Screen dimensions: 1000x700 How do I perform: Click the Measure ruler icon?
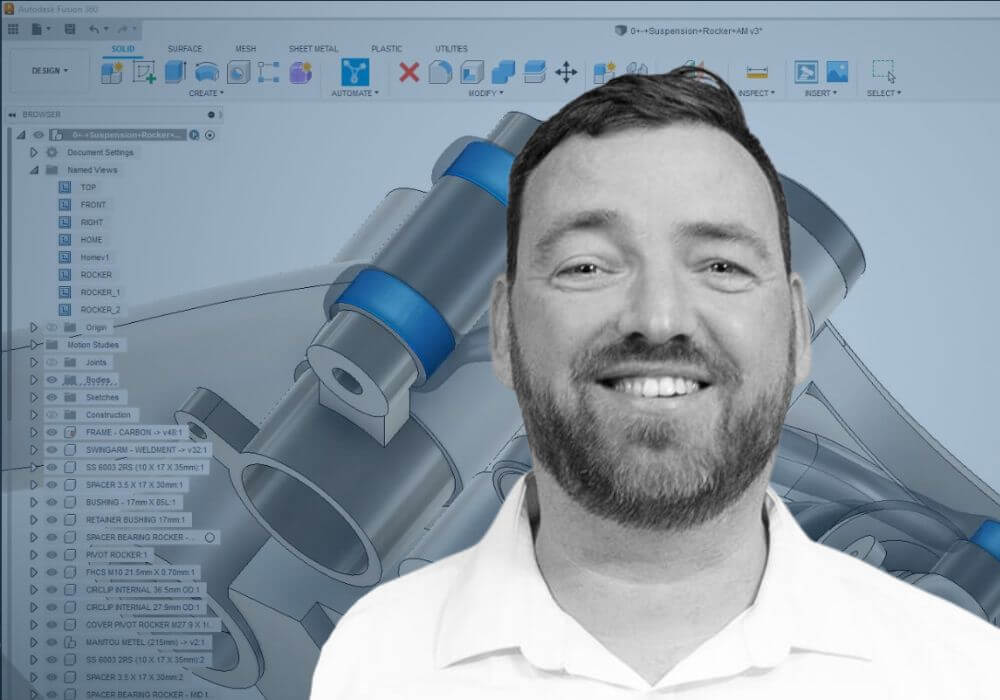pos(757,72)
